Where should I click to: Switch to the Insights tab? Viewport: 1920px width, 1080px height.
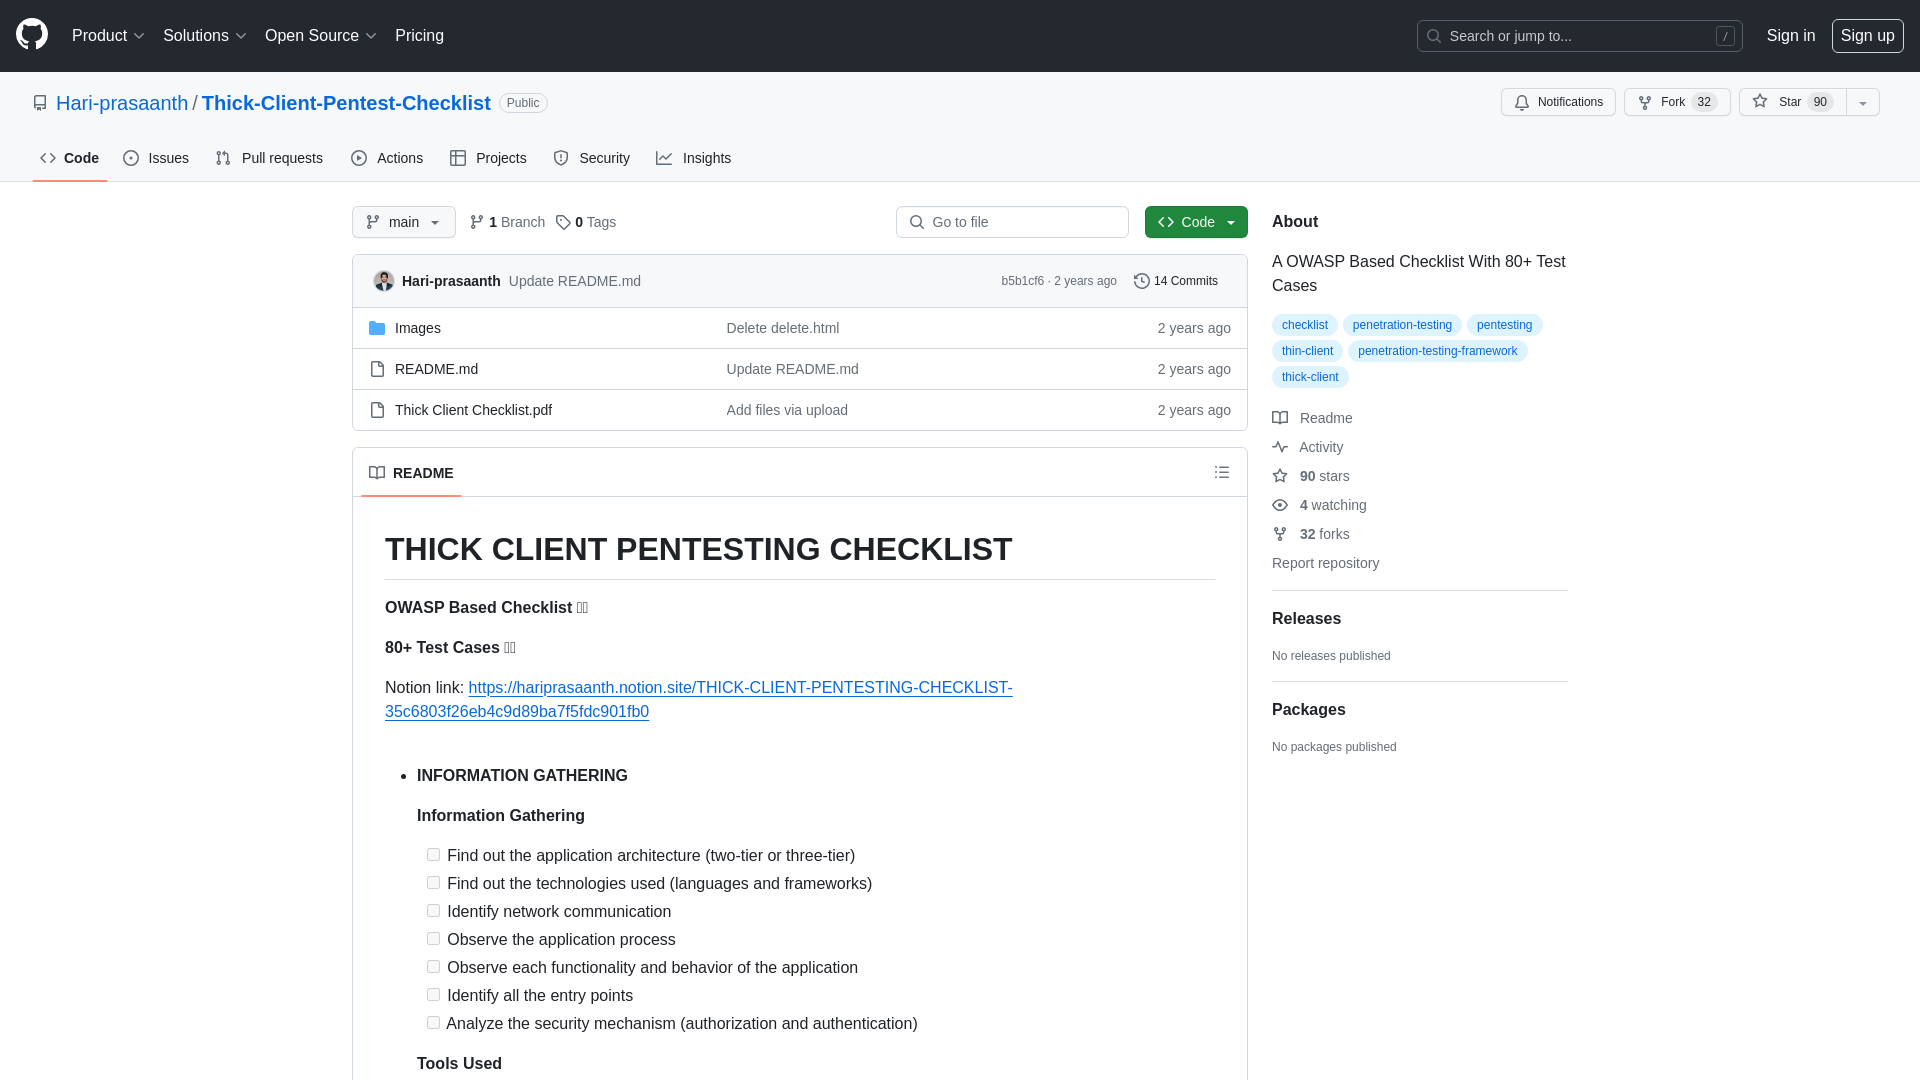click(694, 158)
